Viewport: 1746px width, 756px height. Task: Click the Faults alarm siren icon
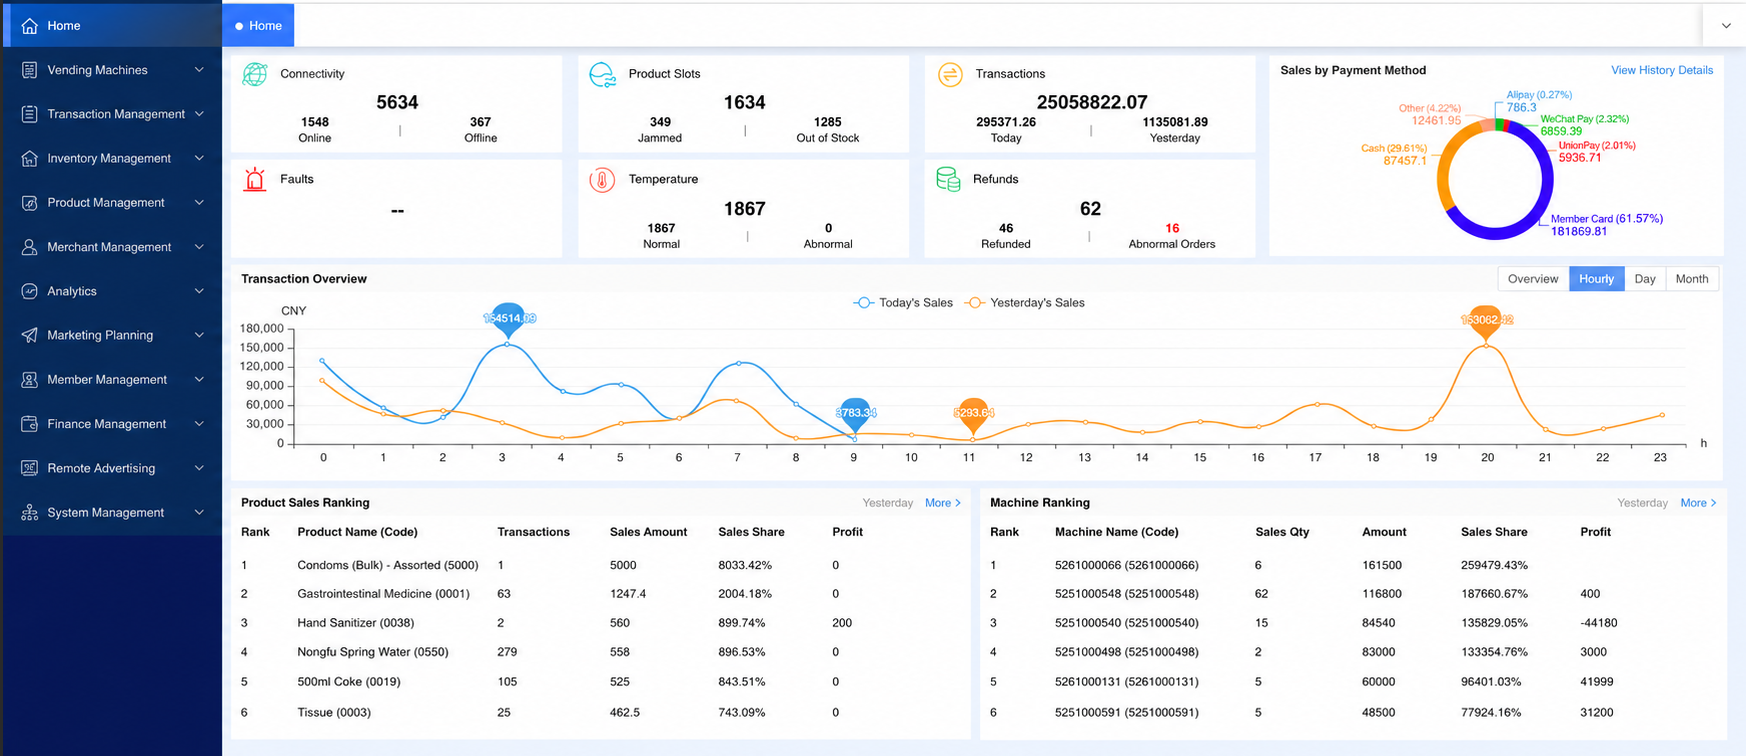255,179
